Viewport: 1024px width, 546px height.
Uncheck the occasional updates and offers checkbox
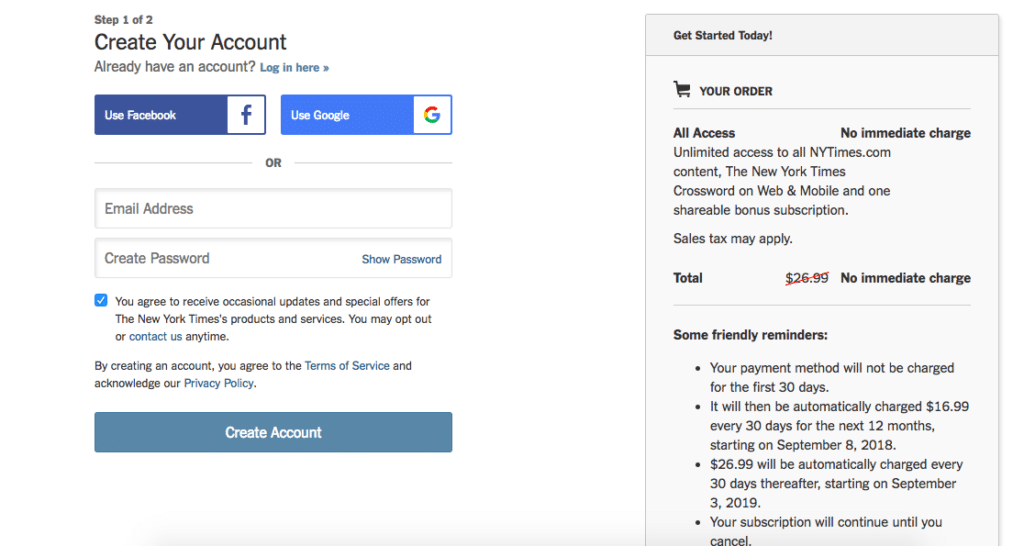click(101, 300)
